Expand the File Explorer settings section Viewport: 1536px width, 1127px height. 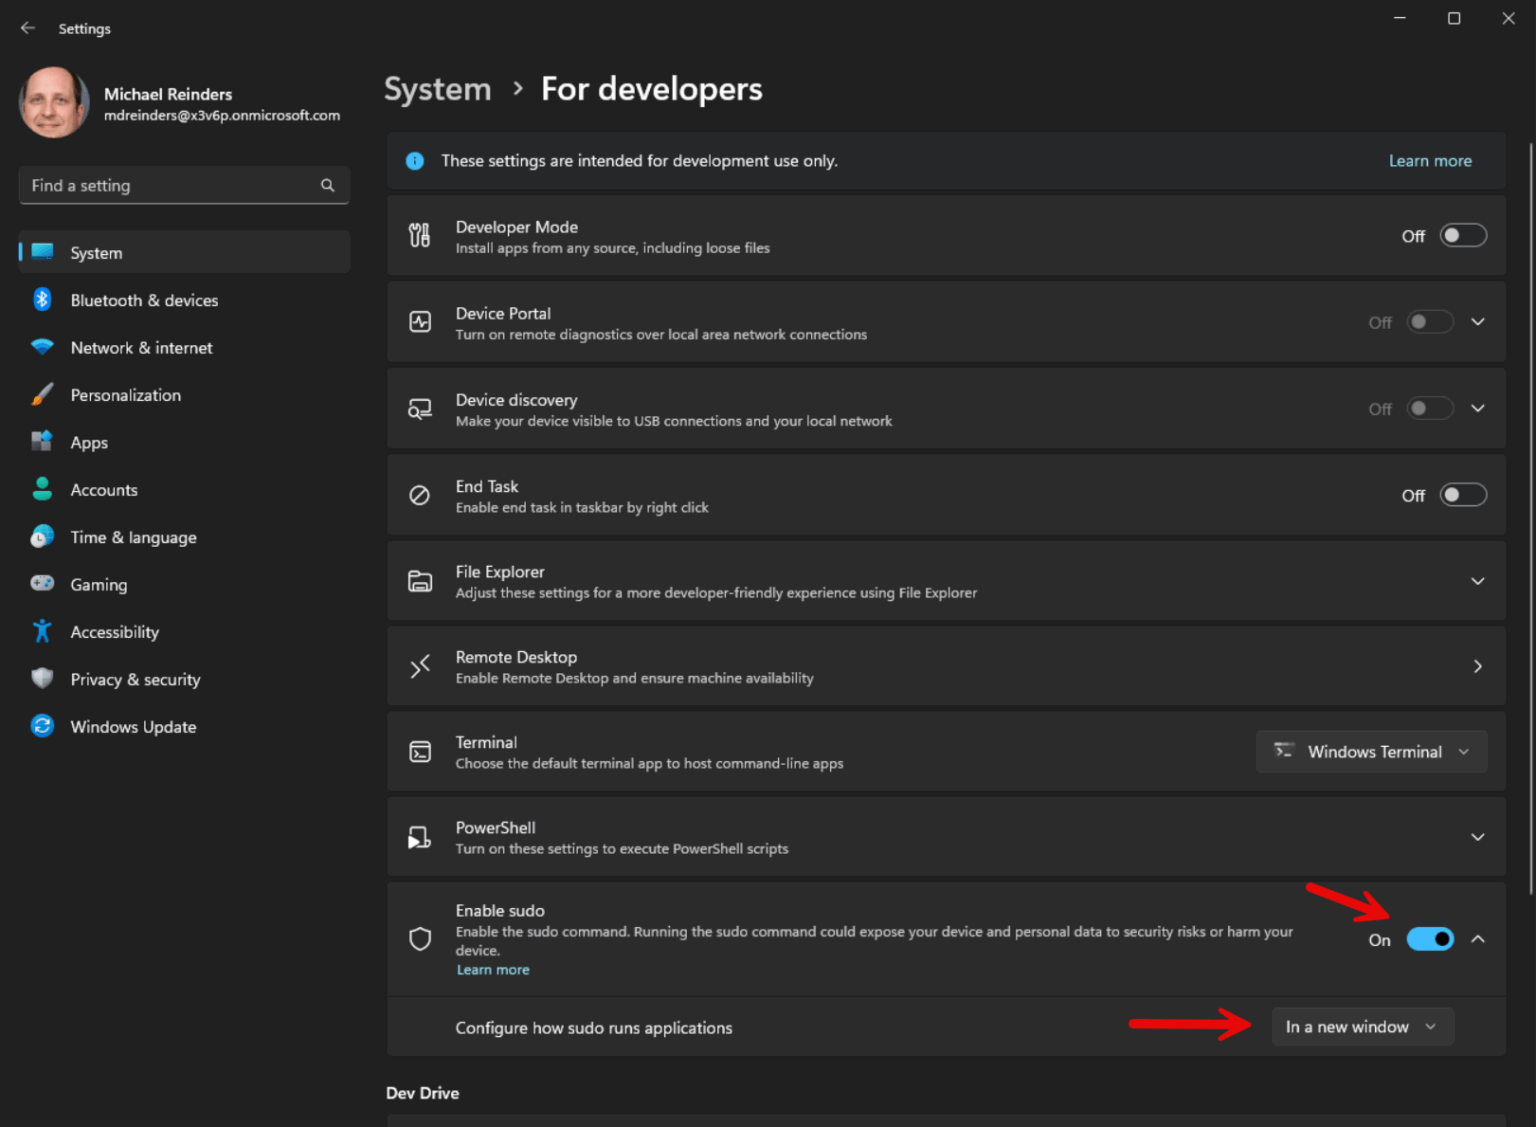pos(1478,581)
